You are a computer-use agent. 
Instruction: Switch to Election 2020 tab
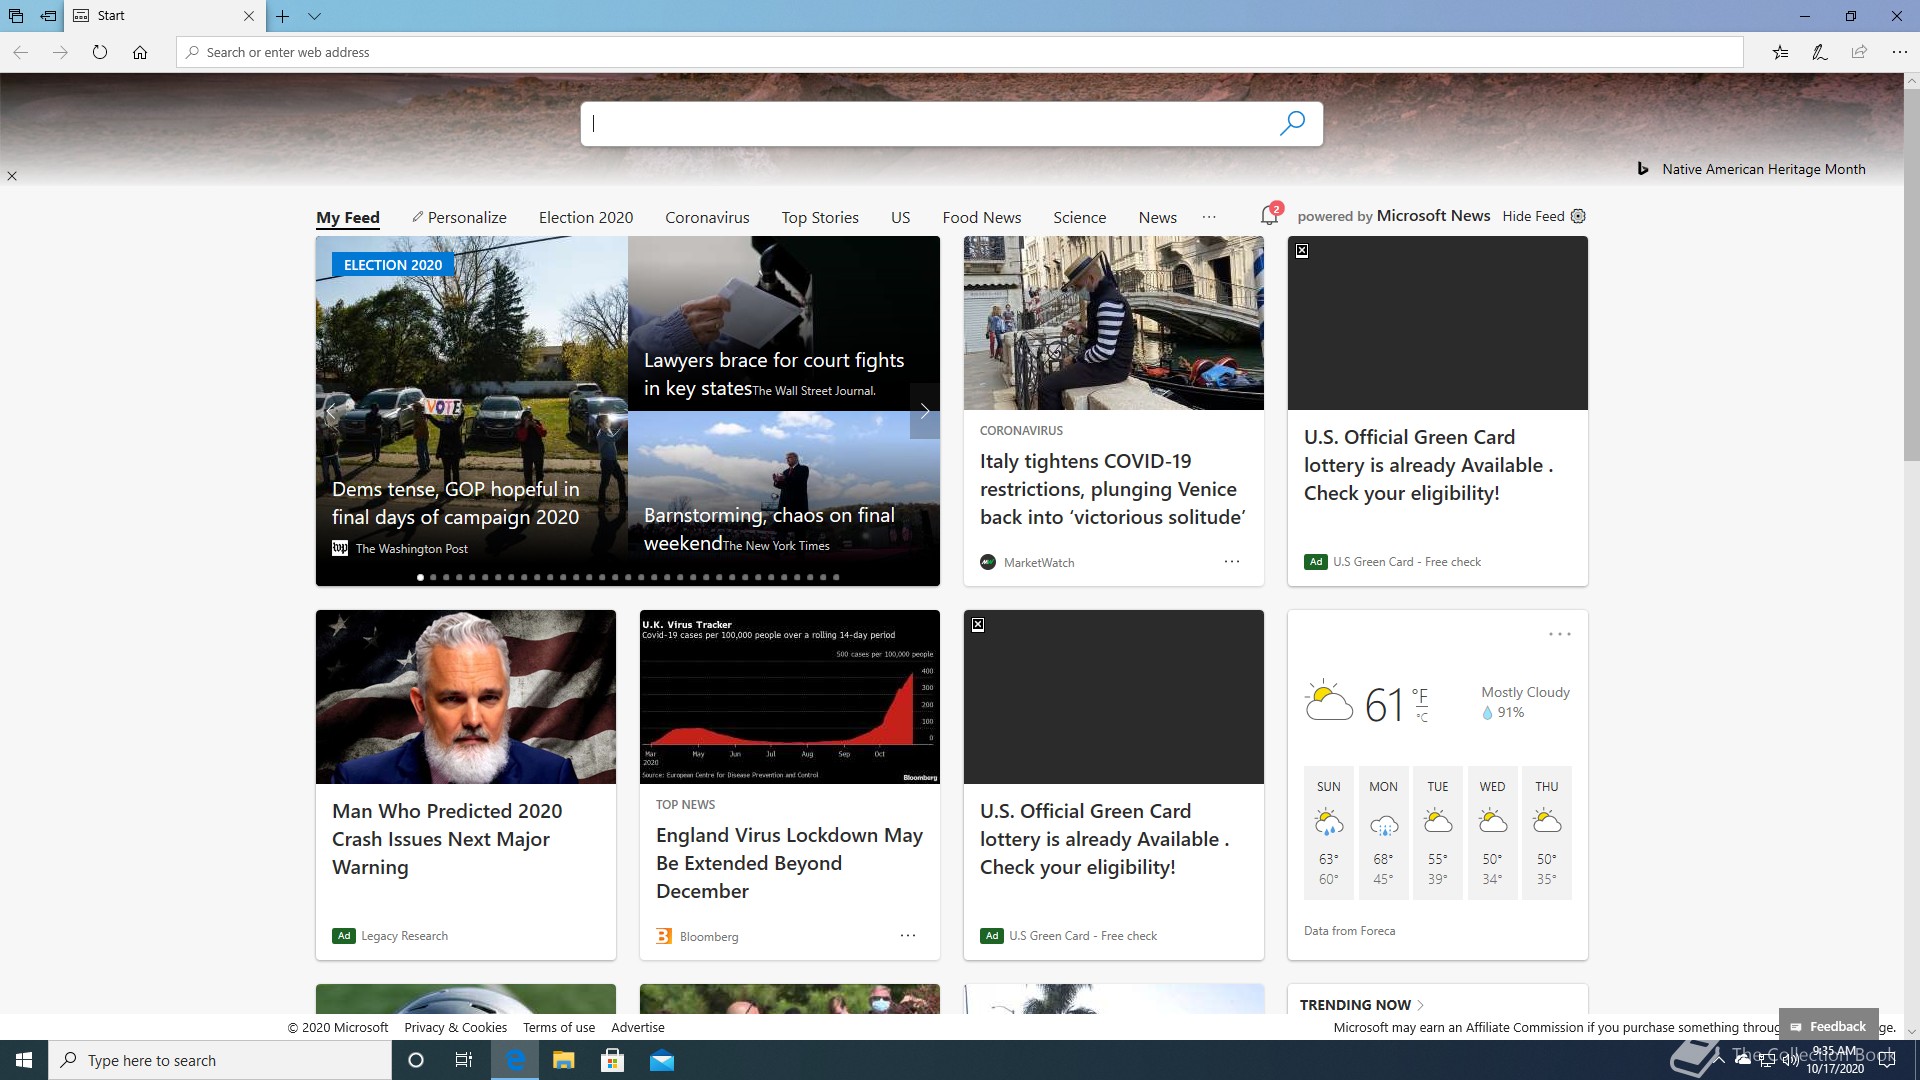(x=586, y=218)
